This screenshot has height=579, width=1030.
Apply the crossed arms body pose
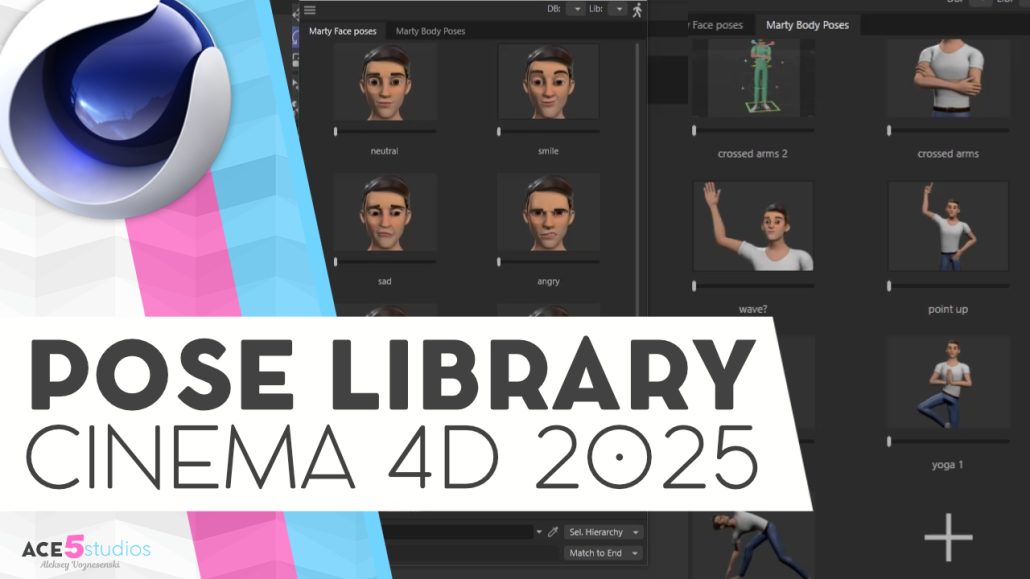(x=946, y=80)
